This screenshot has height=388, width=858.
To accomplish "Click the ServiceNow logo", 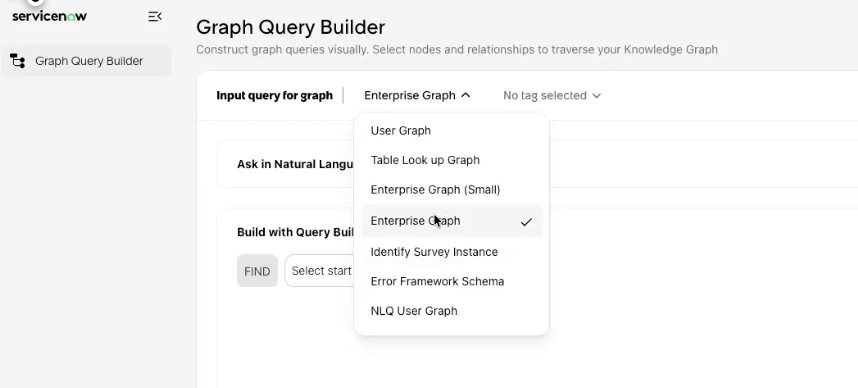I will click(x=49, y=16).
